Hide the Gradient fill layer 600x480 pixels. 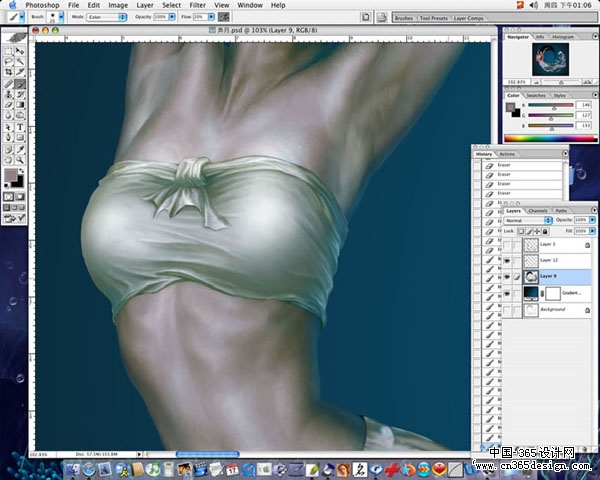coord(507,294)
